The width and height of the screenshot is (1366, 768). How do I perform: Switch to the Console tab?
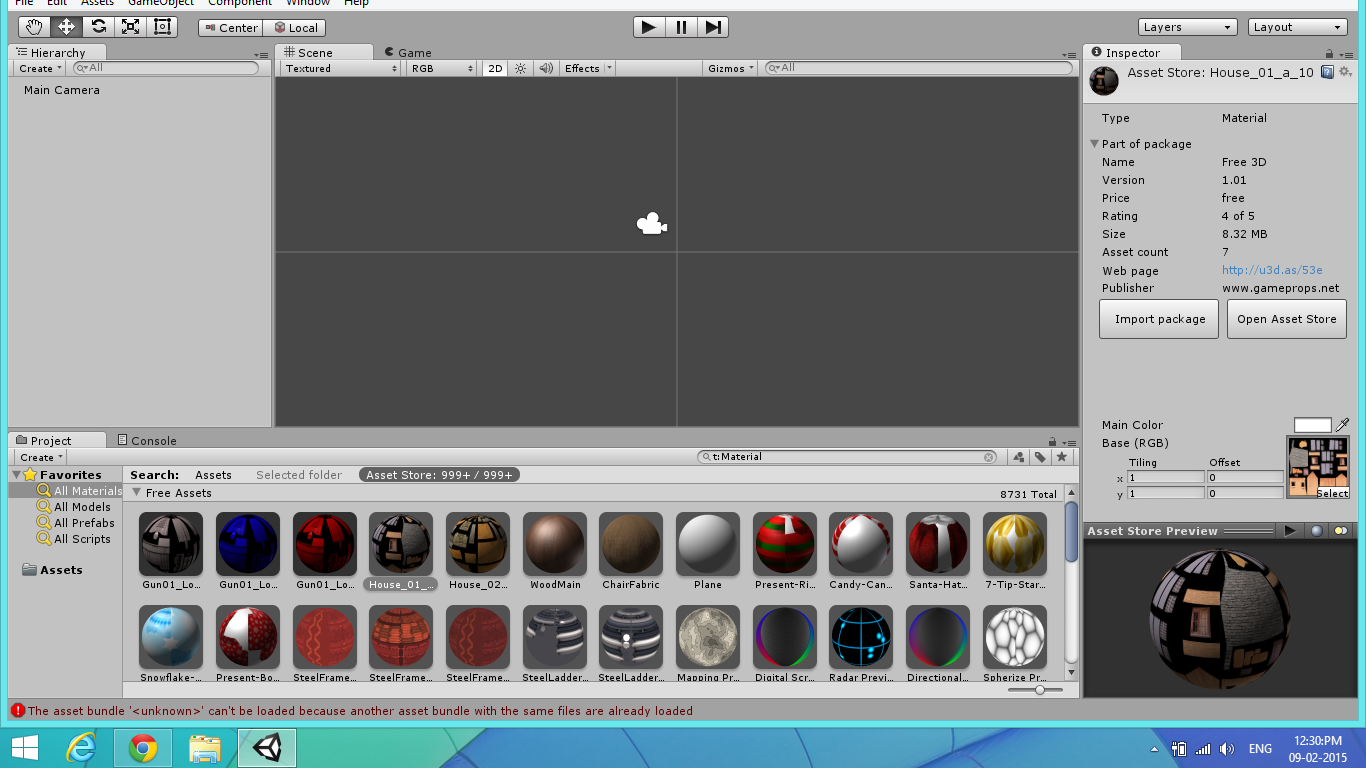pos(147,440)
